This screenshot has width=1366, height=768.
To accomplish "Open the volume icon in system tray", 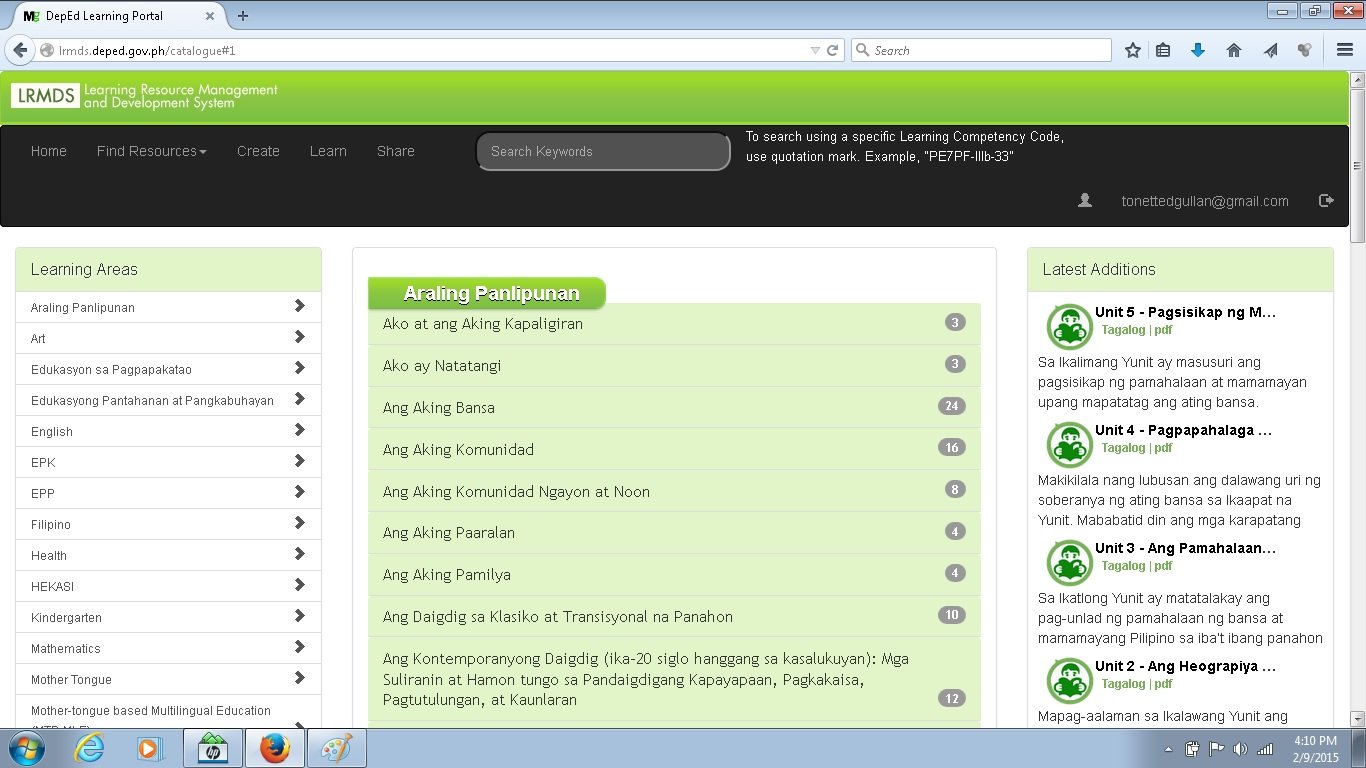I will click(x=1241, y=747).
